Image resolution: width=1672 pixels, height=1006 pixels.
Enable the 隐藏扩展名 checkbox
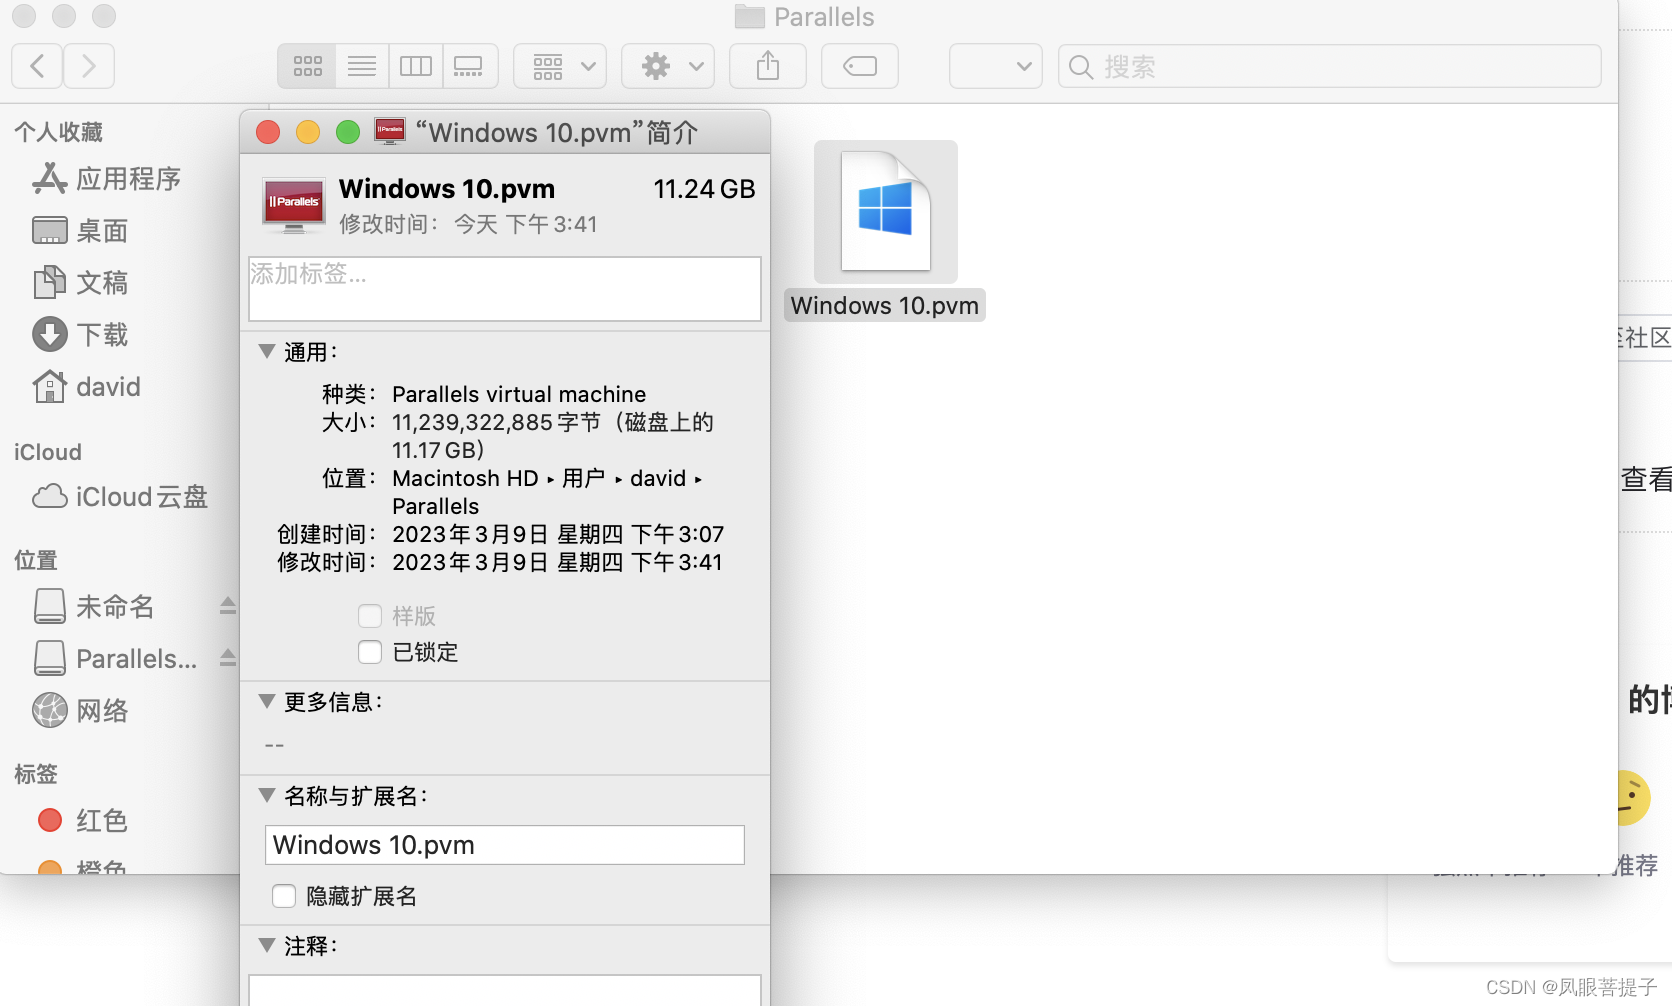pos(284,896)
